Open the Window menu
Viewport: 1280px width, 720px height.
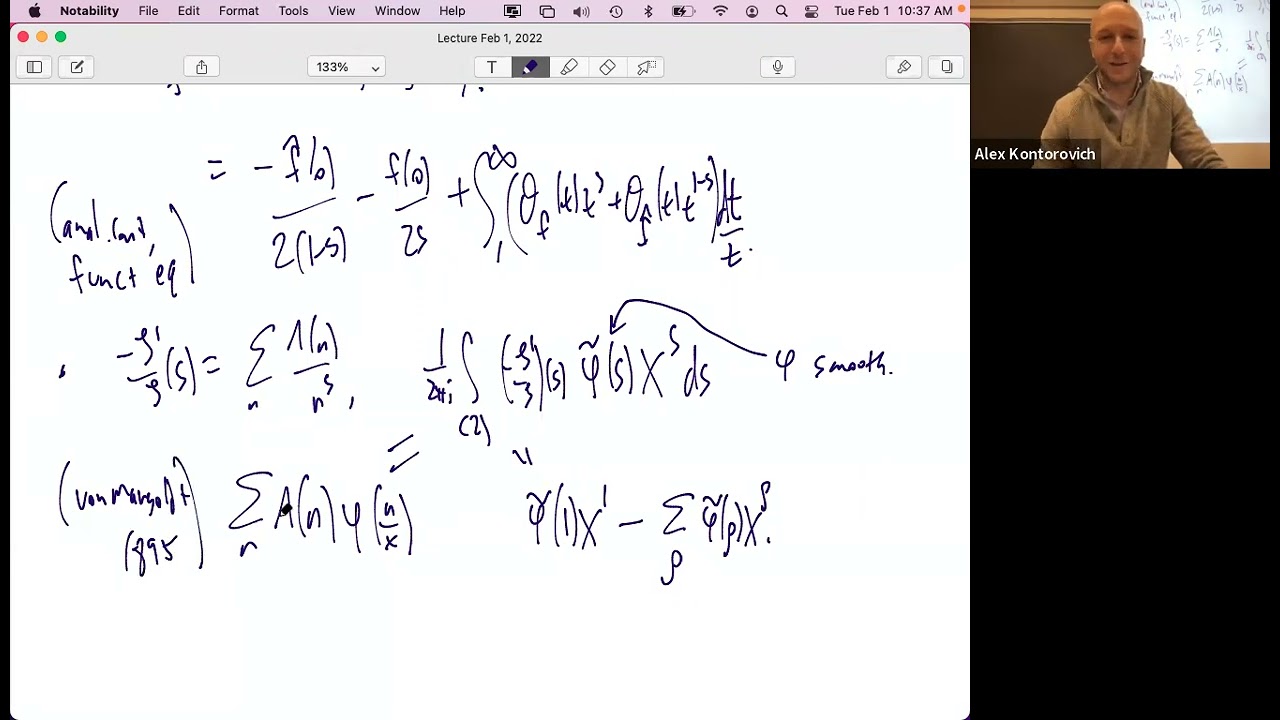tap(397, 11)
